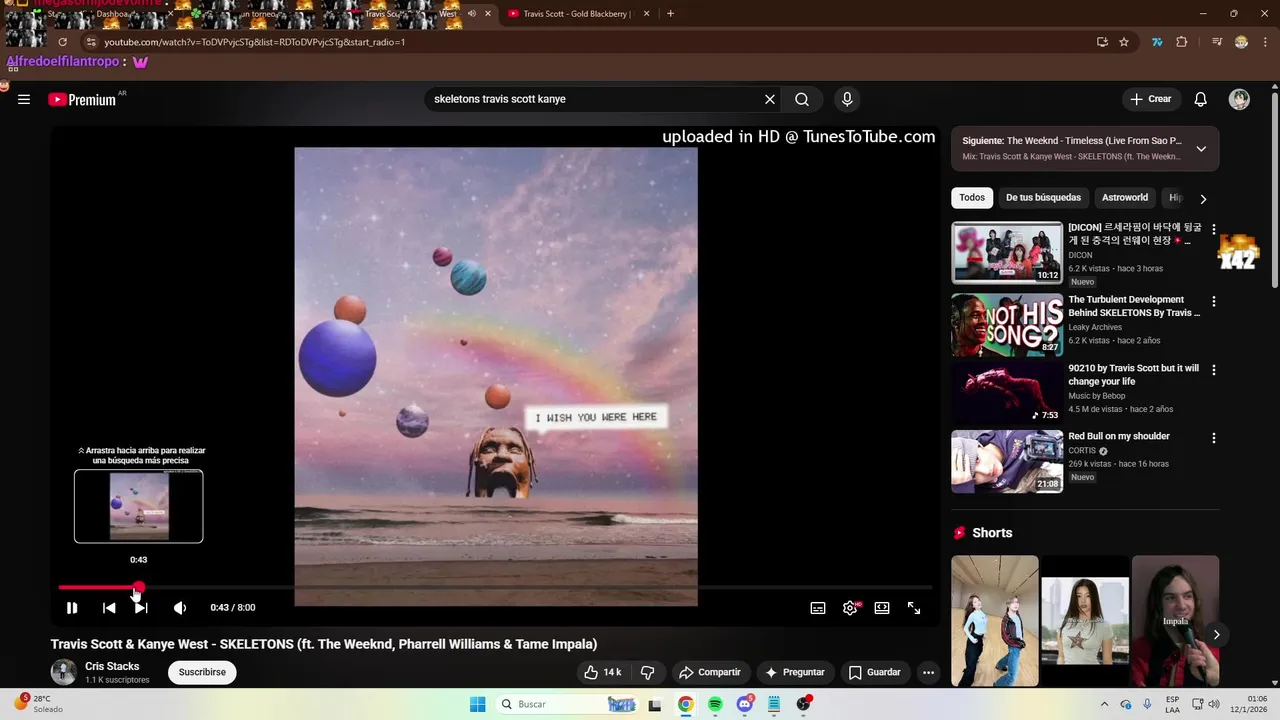1280x720 pixels.
Task: Mute the player volume
Action: coord(180,608)
